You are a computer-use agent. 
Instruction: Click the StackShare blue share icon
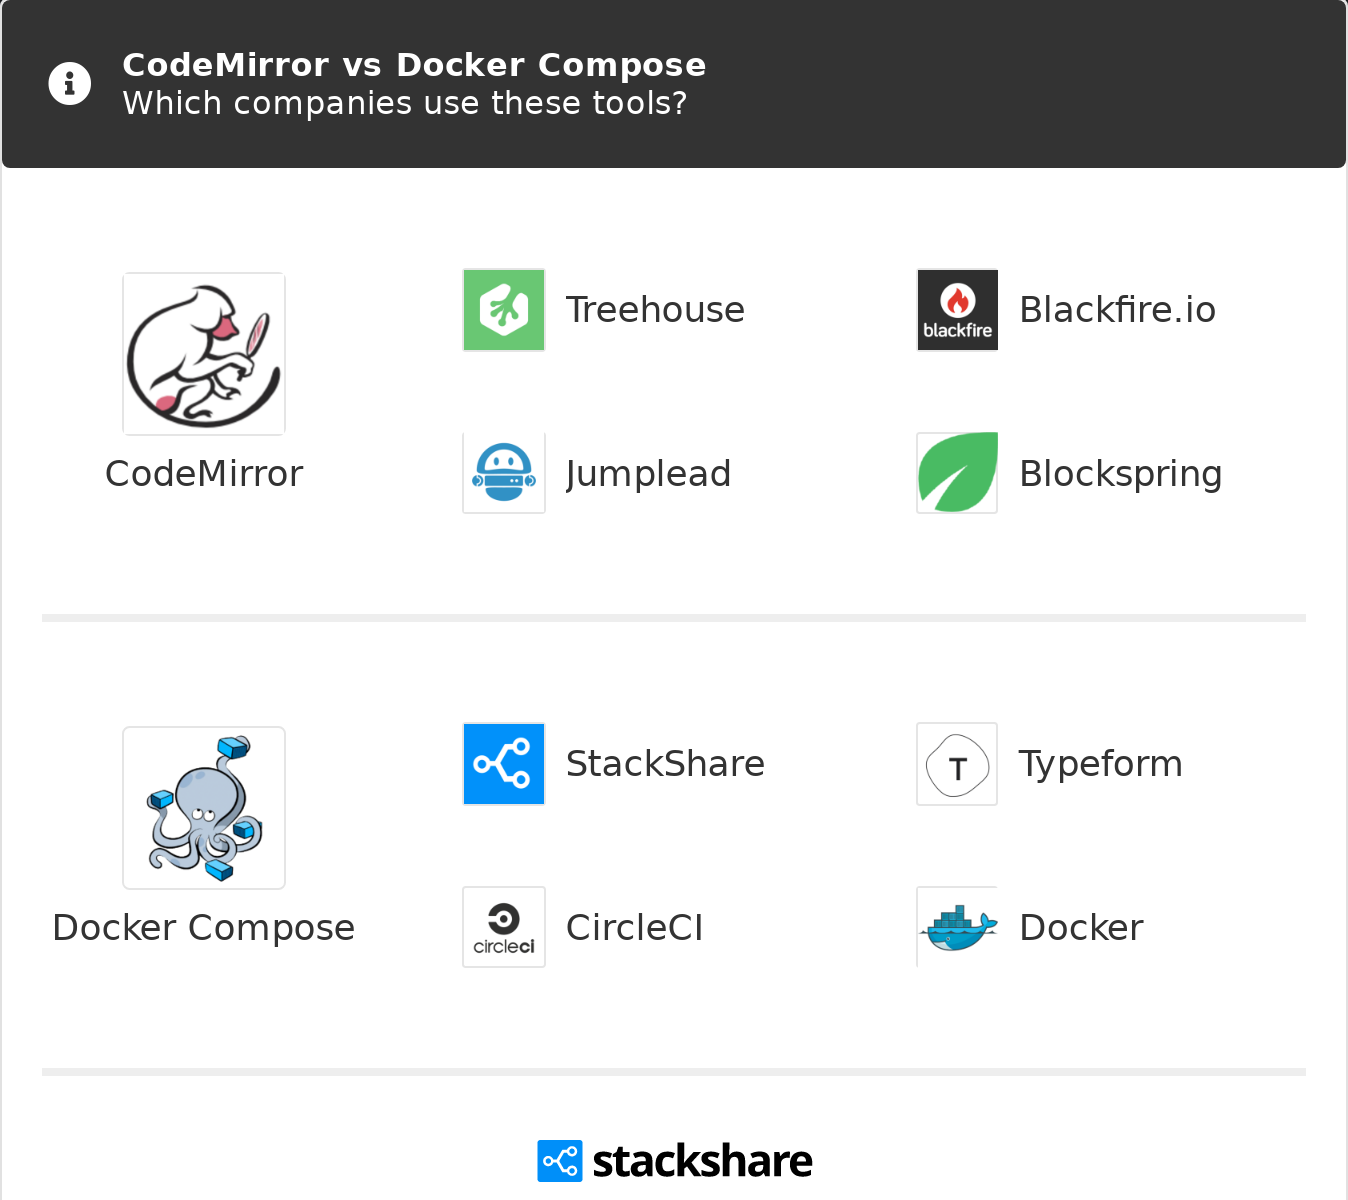pos(504,764)
